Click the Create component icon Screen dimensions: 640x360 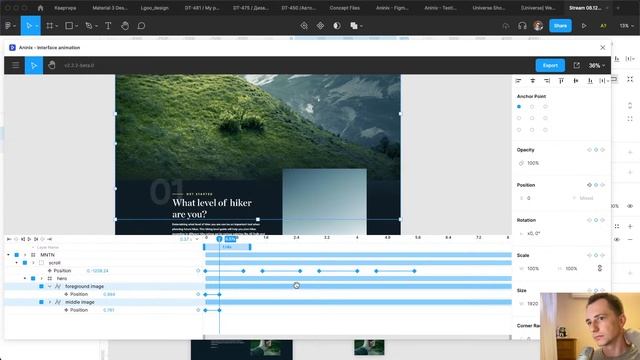point(320,26)
